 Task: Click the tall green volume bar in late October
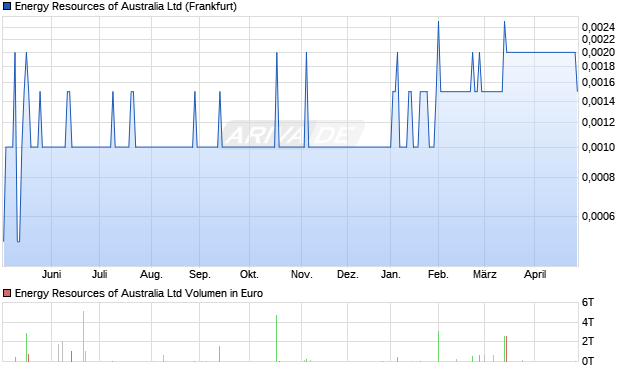(276, 339)
